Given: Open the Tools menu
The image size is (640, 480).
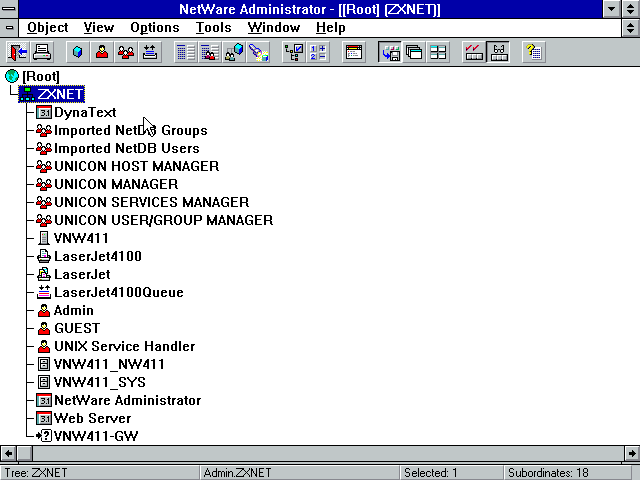Looking at the screenshot, I should (x=213, y=28).
